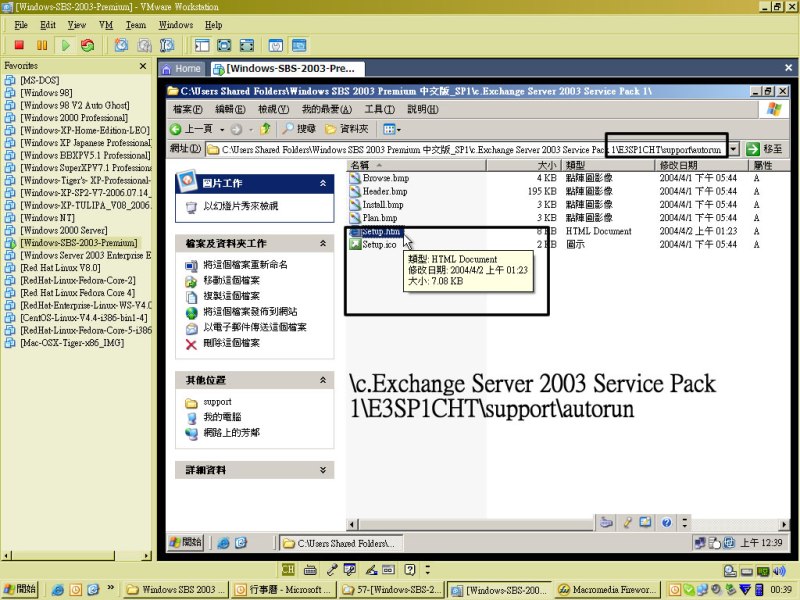Collapse the 圖片工作 panel
This screenshot has height=600, width=800.
click(x=323, y=183)
